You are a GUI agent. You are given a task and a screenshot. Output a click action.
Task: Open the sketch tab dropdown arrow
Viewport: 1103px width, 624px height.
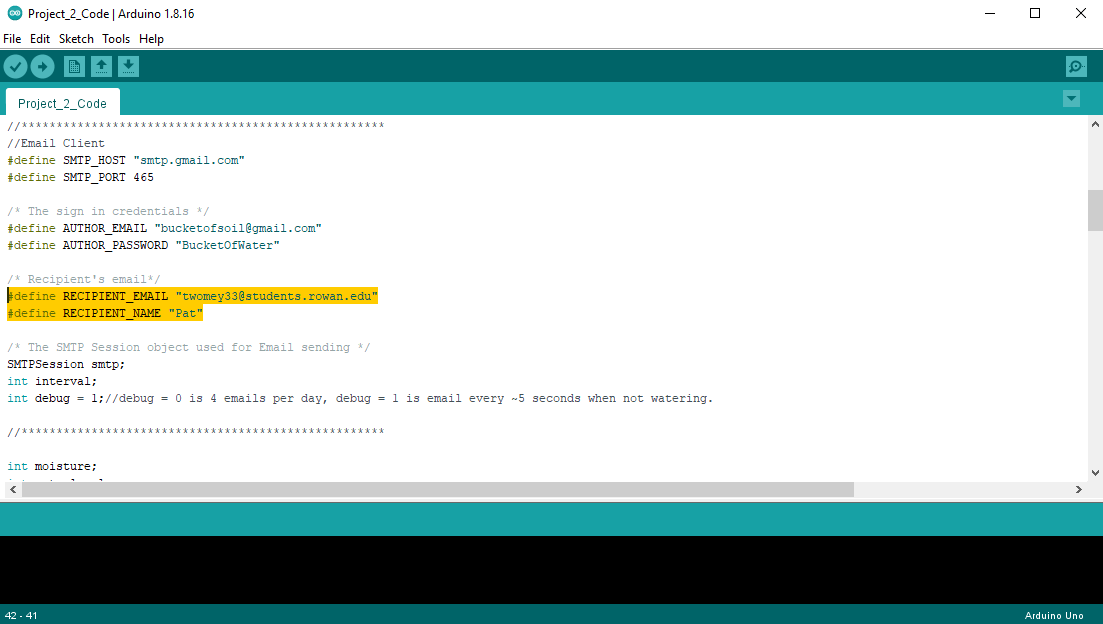tap(1071, 98)
